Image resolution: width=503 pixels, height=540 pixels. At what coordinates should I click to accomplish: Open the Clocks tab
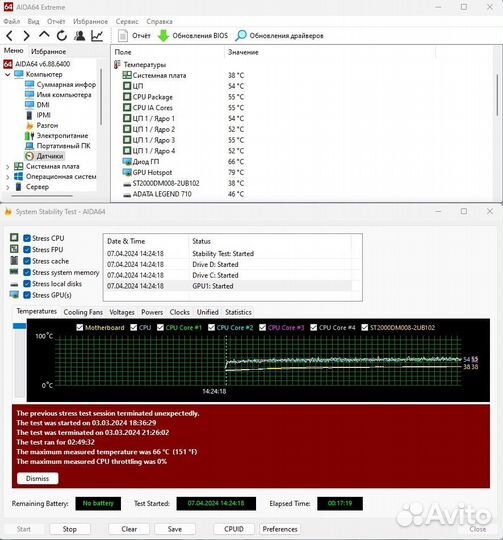click(x=179, y=312)
